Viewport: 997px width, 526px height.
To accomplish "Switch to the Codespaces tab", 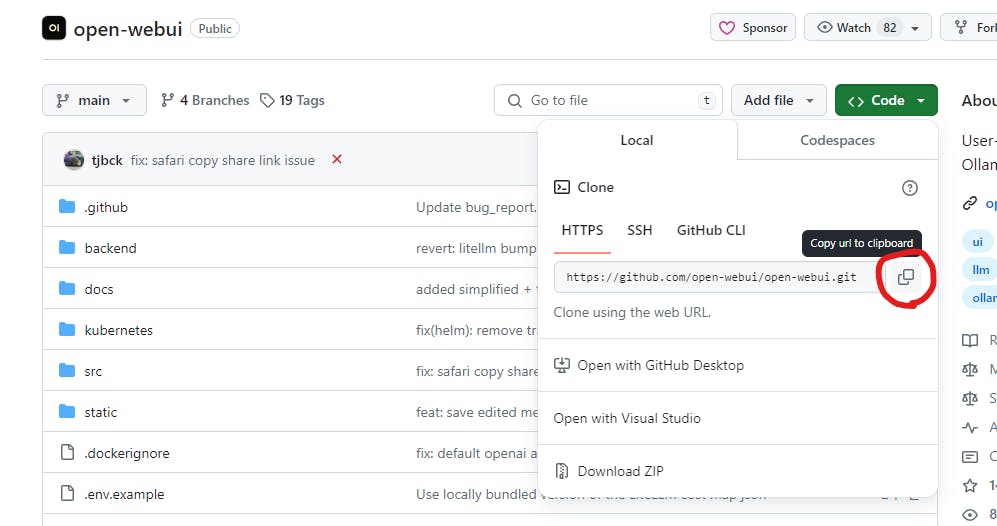I will pyautogui.click(x=837, y=141).
